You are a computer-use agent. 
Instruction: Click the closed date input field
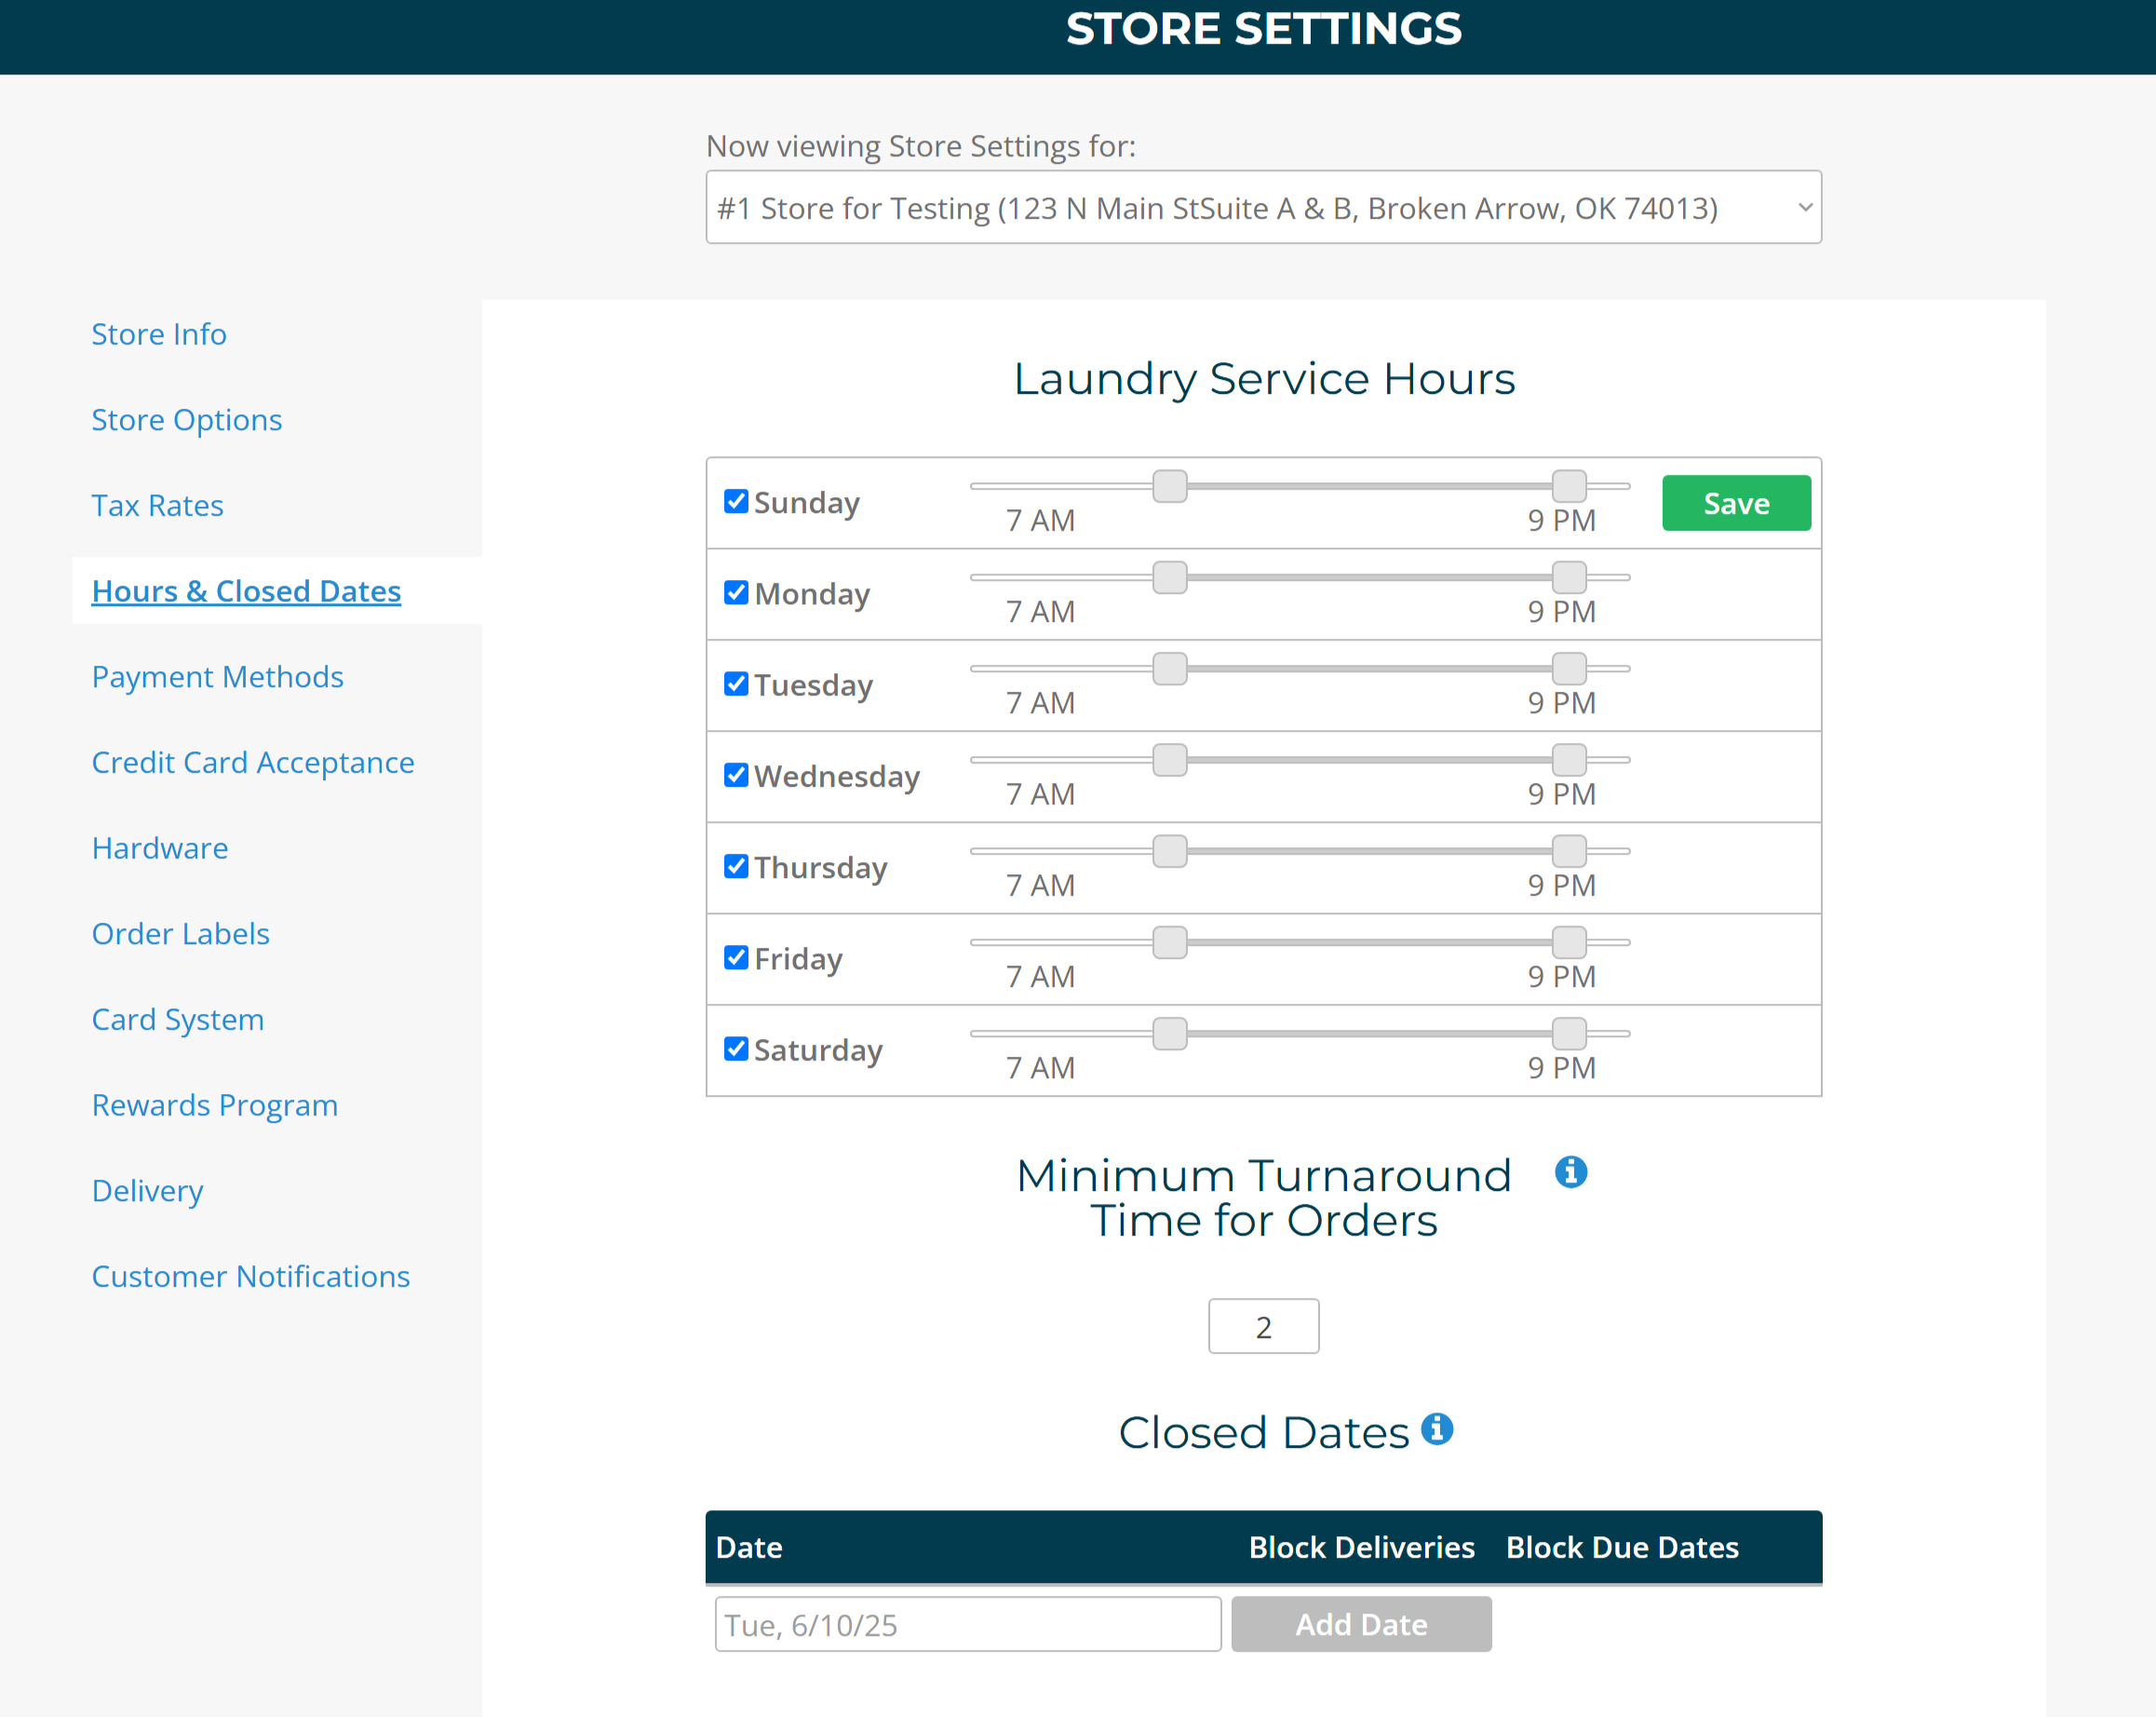967,1624
